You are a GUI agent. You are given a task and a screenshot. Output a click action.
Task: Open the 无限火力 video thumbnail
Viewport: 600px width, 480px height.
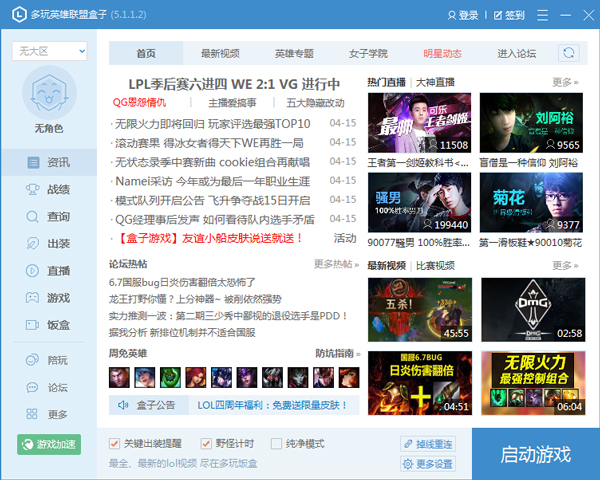[x=533, y=383]
